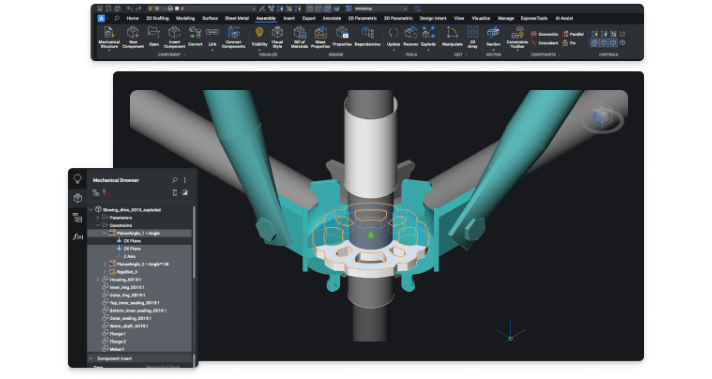Apply the Parallel constraint
Screen dimensions: 712x379
point(573,34)
